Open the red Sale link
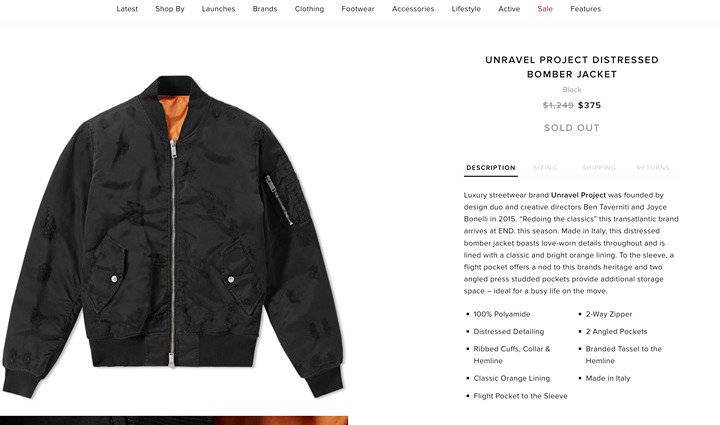Image resolution: width=720 pixels, height=425 pixels. click(545, 9)
